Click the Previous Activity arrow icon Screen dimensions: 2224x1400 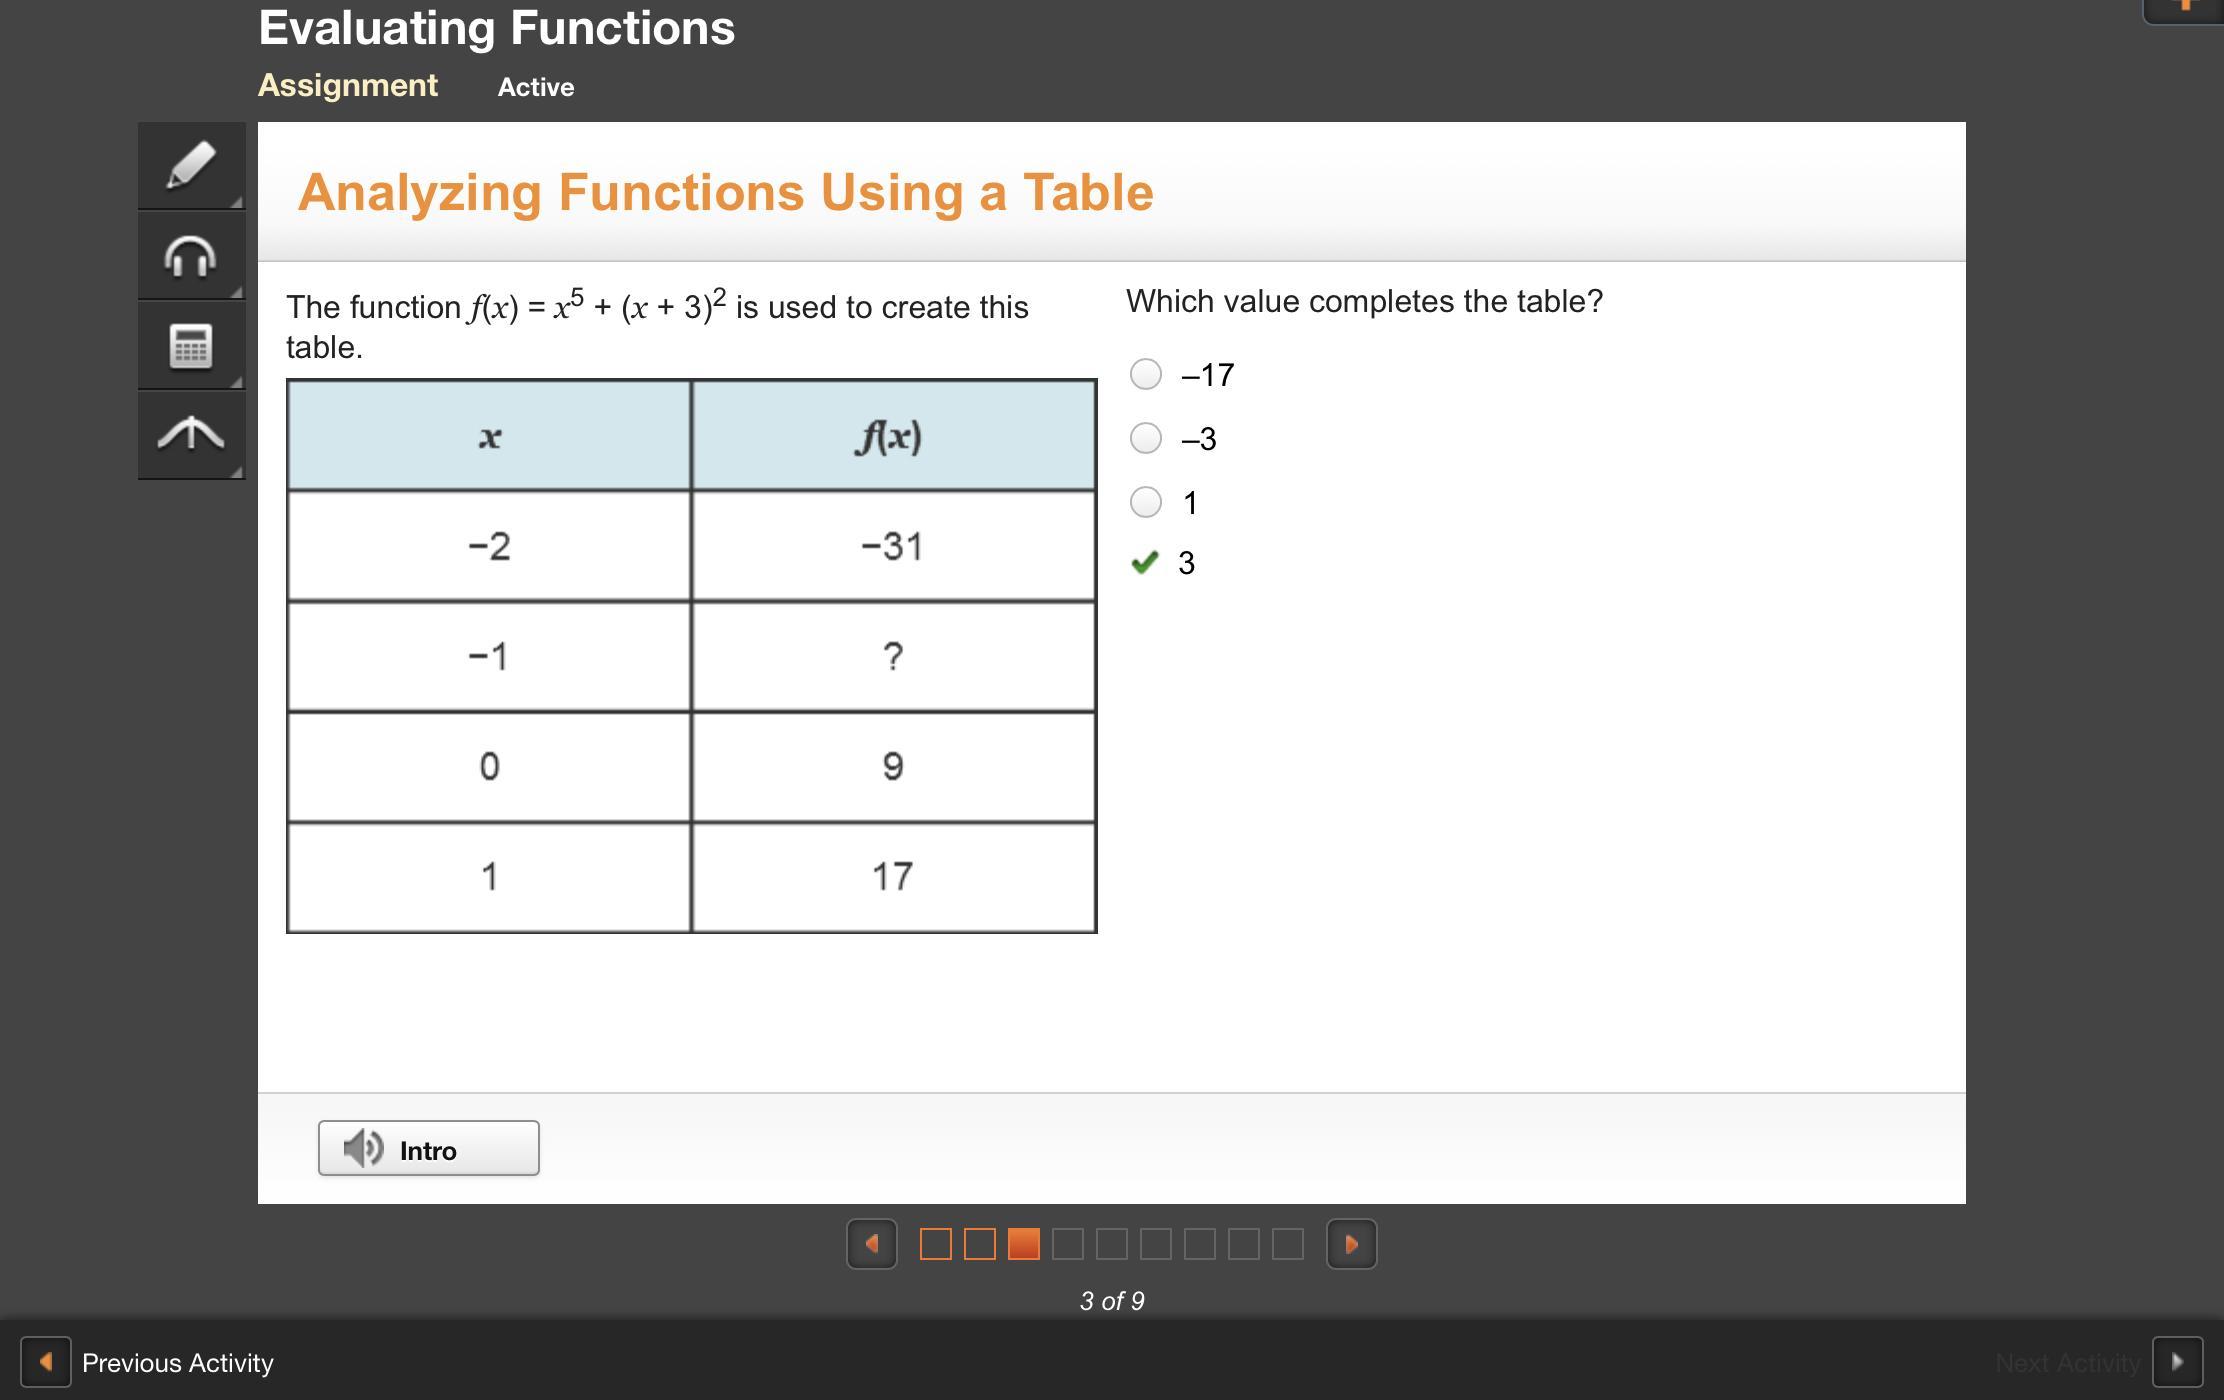(x=46, y=1362)
